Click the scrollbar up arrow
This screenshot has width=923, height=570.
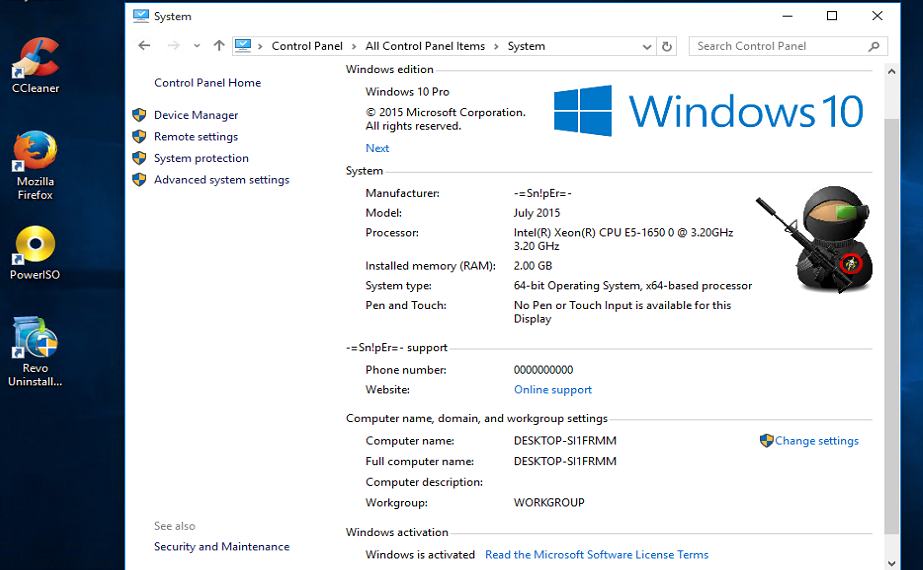pyautogui.click(x=892, y=72)
